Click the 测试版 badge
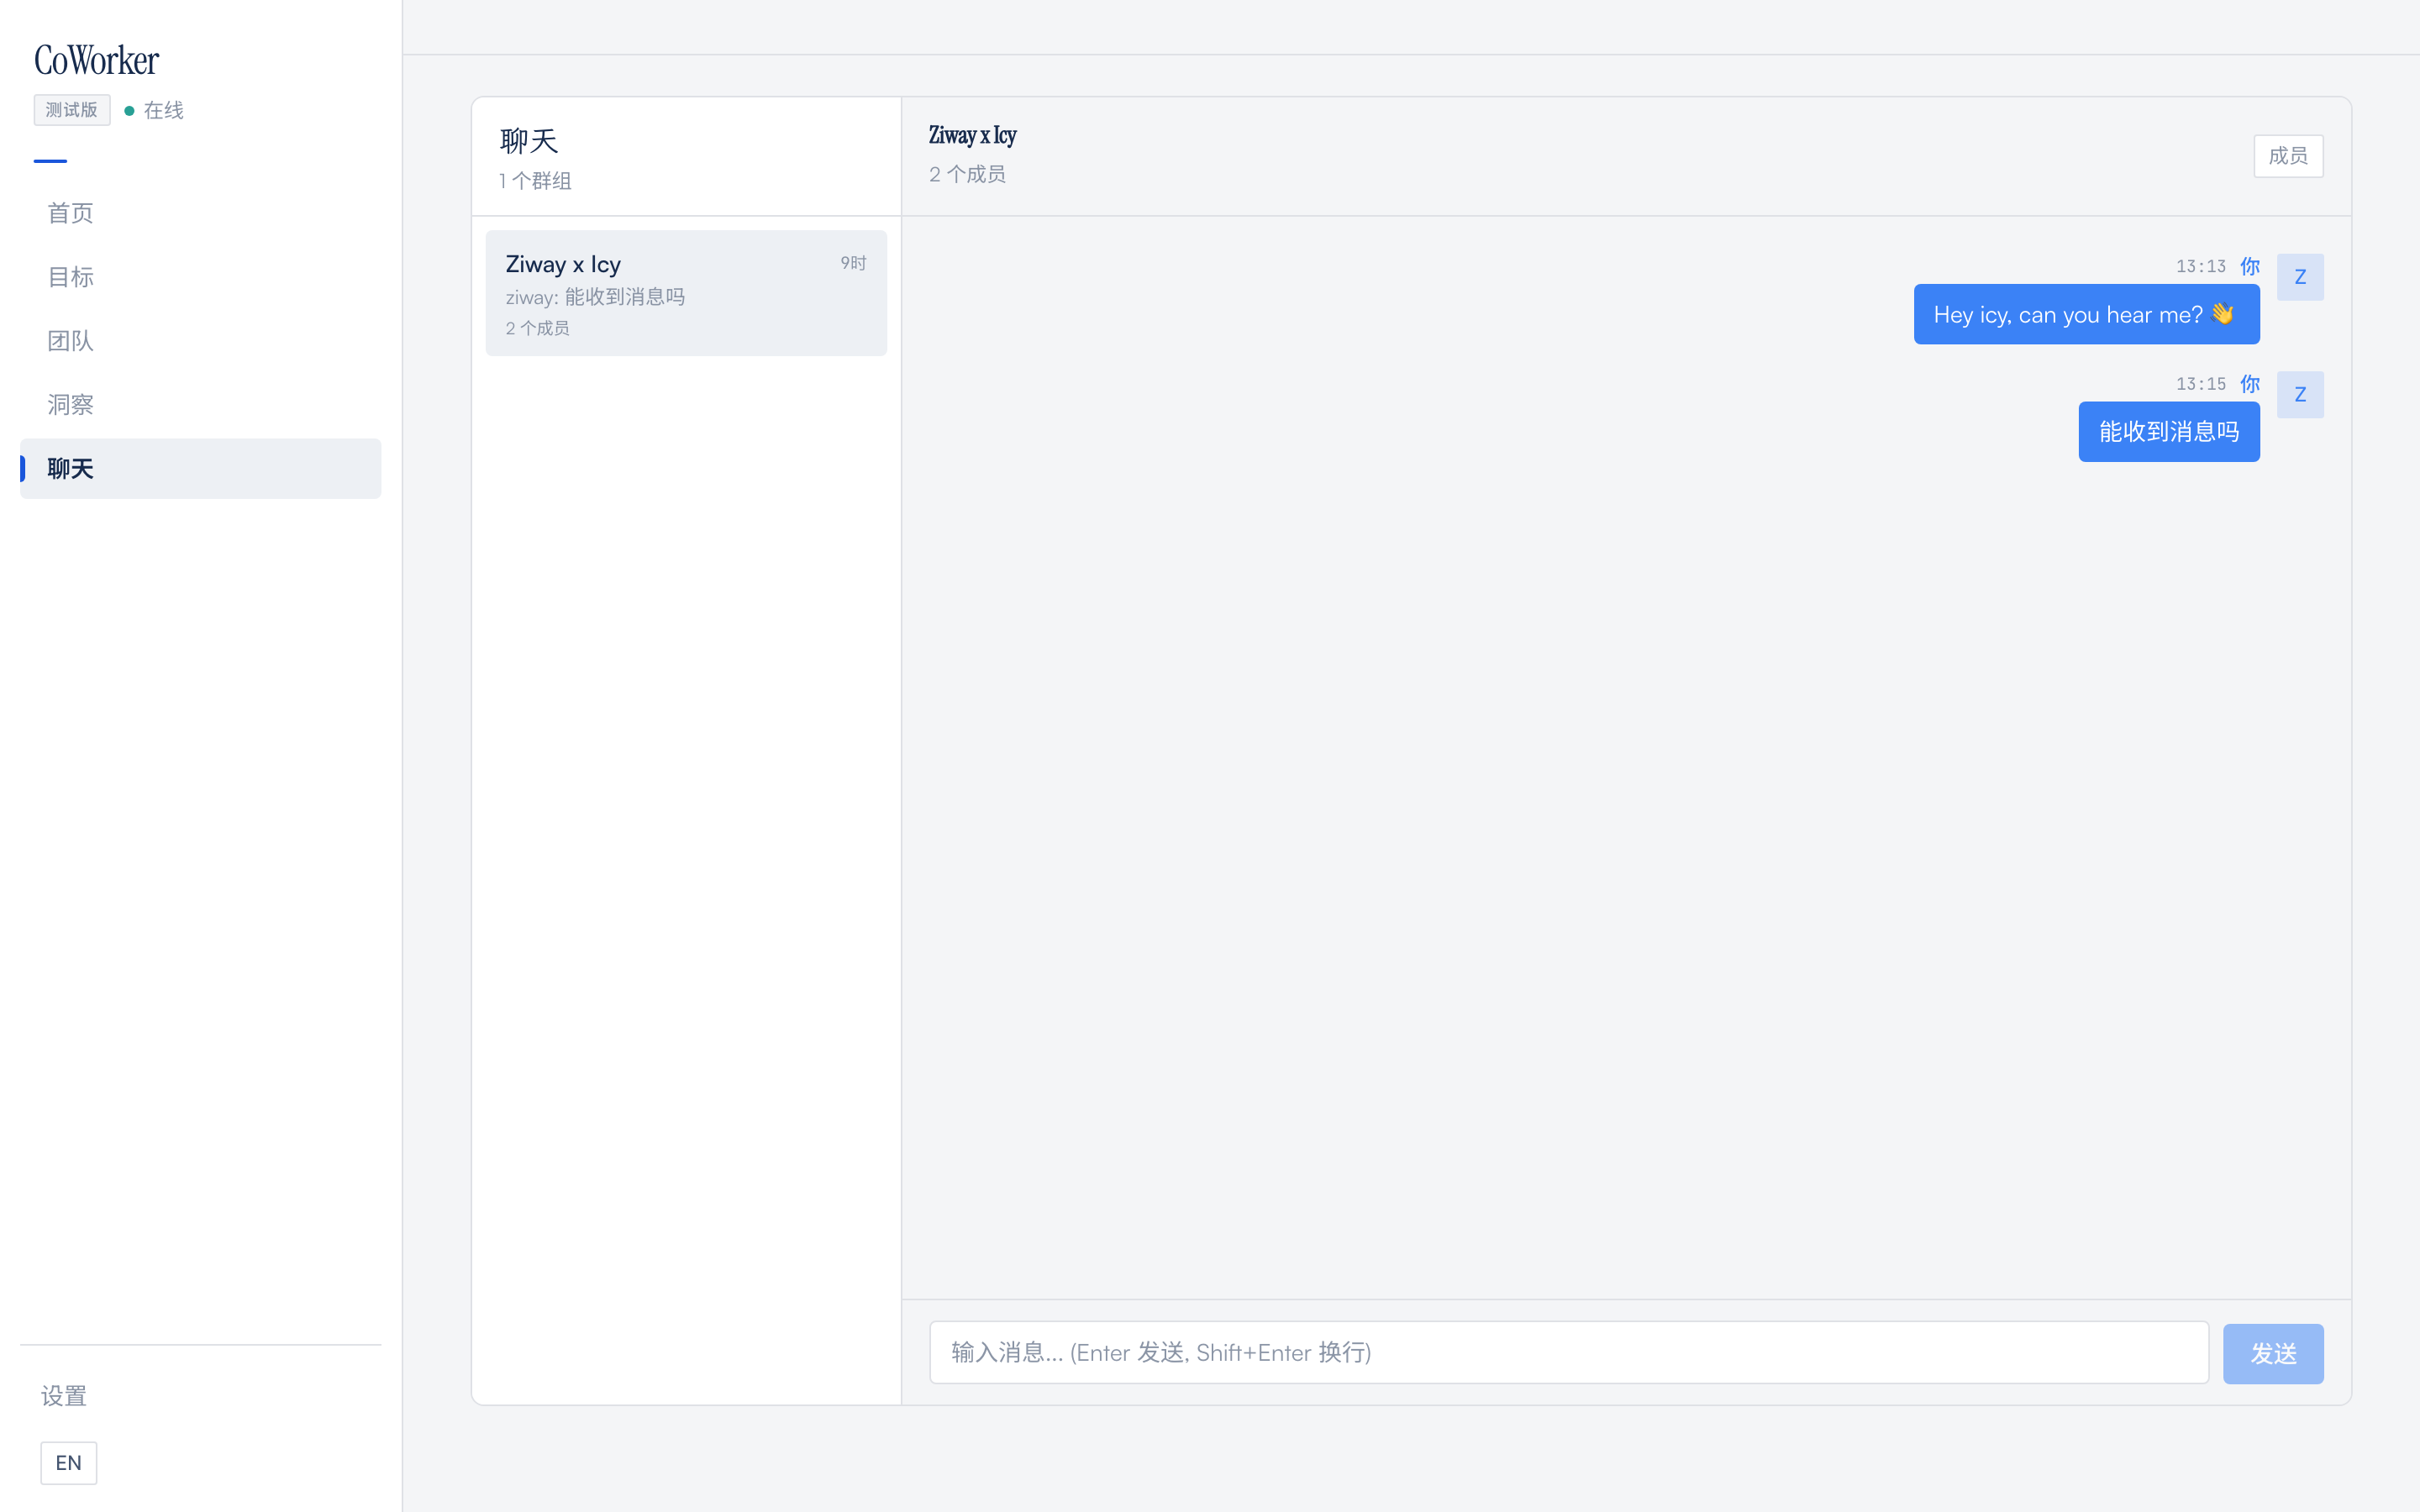The image size is (2420, 1512). coord(72,110)
